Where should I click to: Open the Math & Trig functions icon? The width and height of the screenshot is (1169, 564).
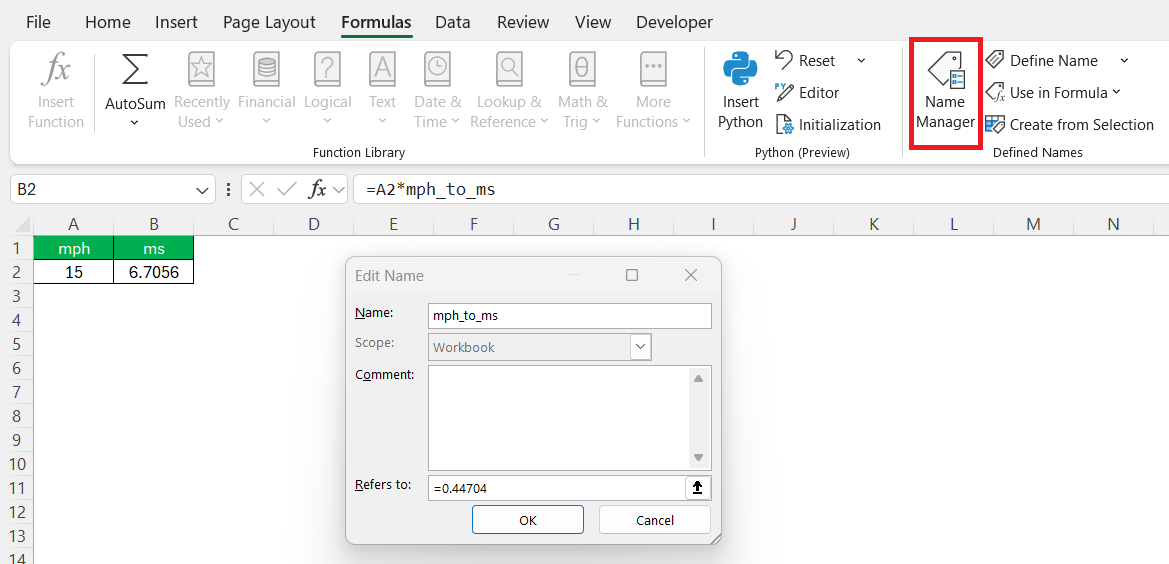tap(582, 70)
